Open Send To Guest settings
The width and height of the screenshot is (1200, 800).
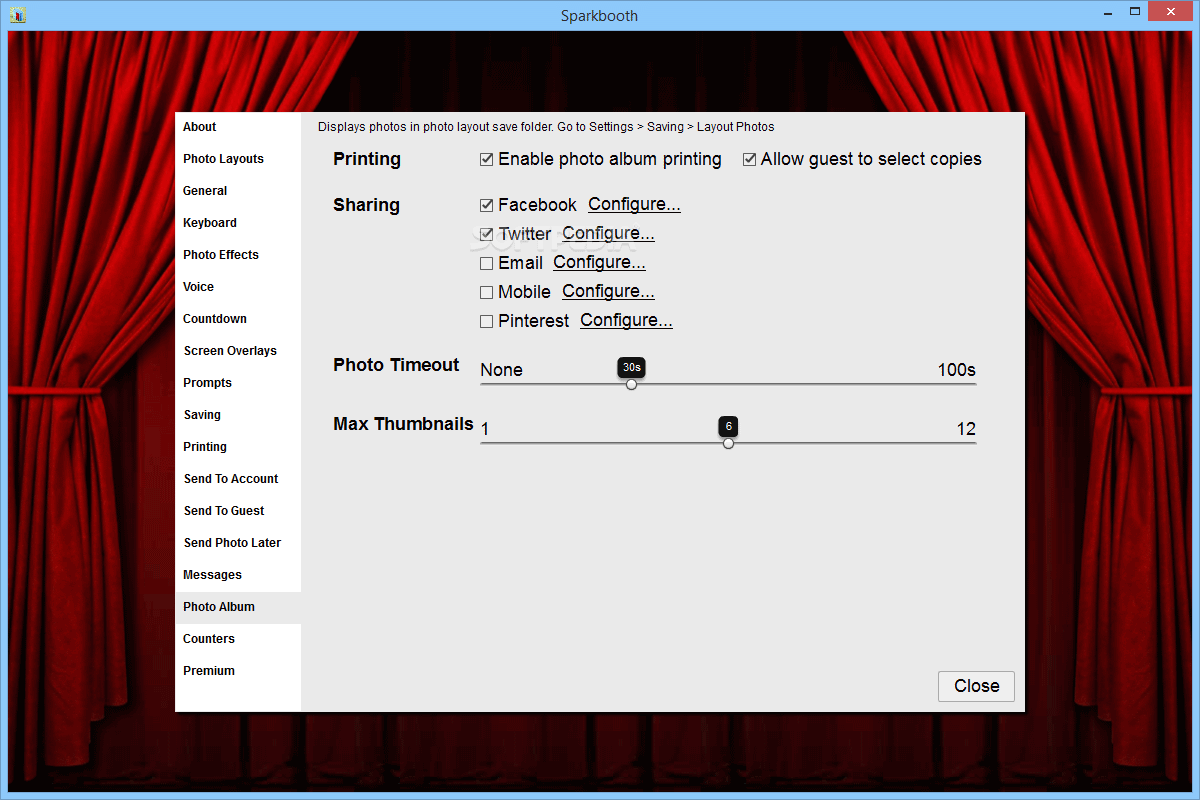[238, 511]
